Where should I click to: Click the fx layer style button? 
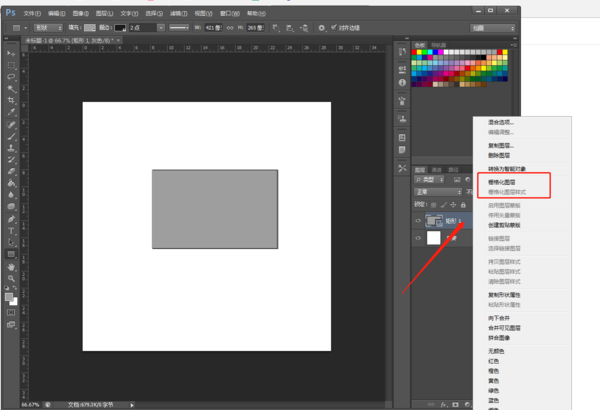tap(443, 405)
